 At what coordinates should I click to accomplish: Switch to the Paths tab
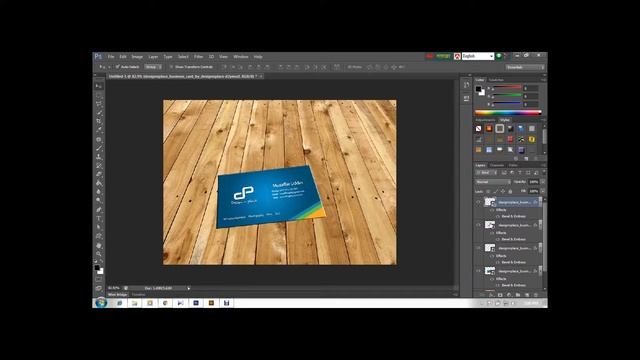(x=513, y=165)
